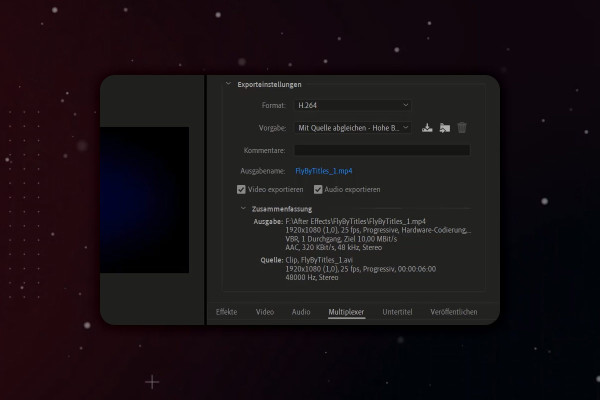This screenshot has width=600, height=400.
Task: Collapse the Zusammenfassung section
Action: (243, 209)
